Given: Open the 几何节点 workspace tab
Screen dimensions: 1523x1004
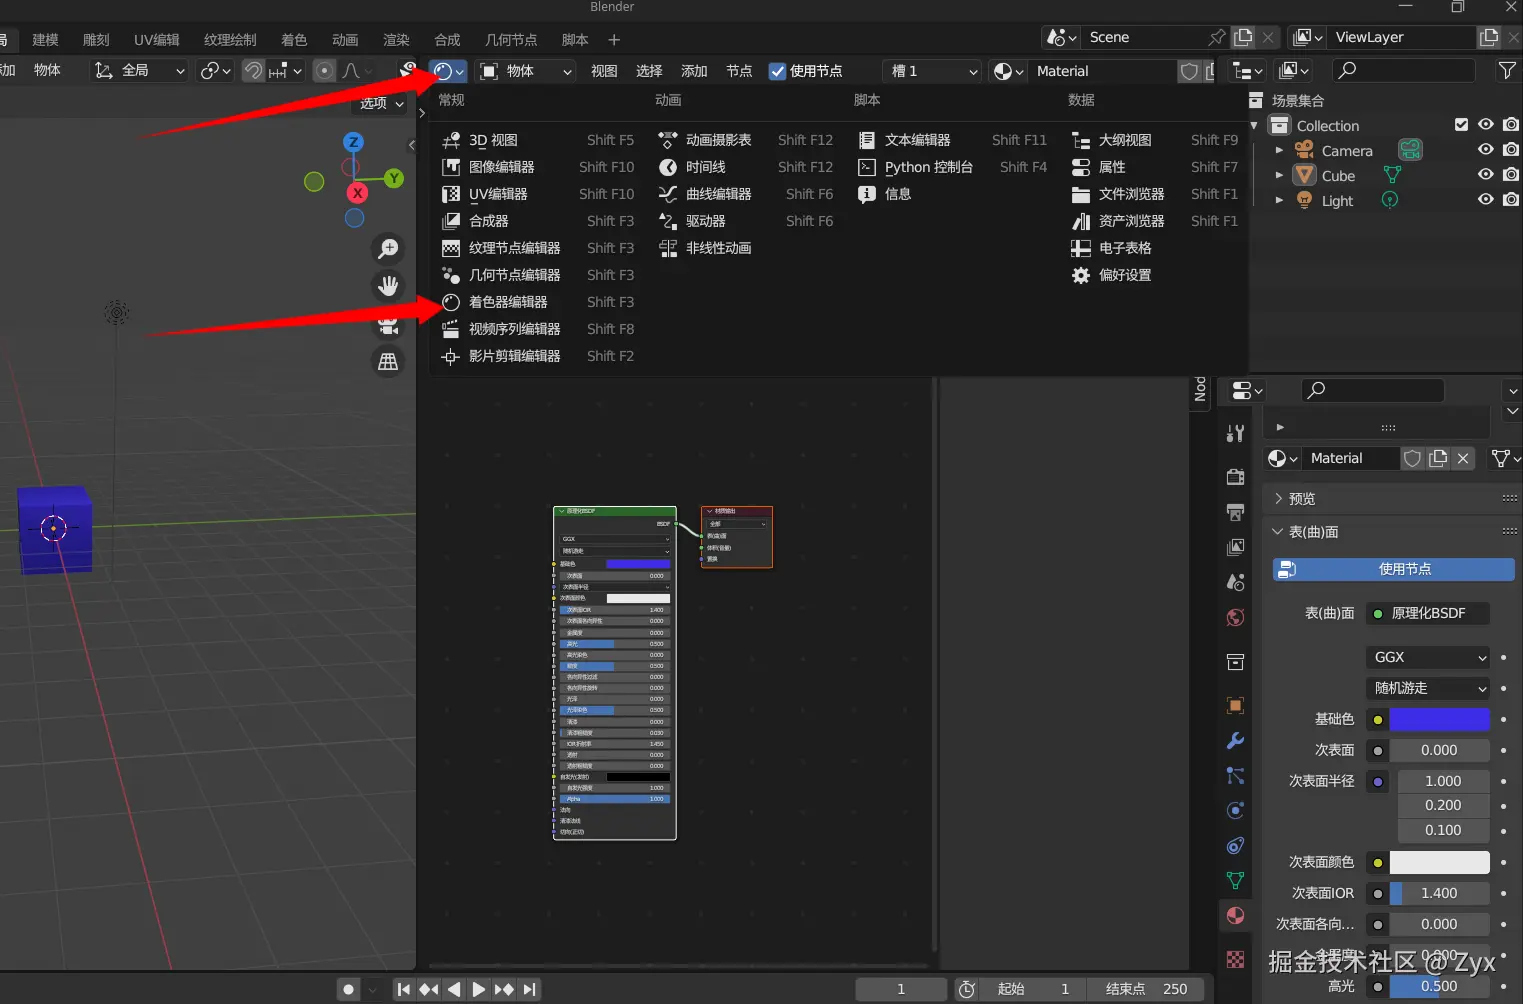Looking at the screenshot, I should point(511,40).
